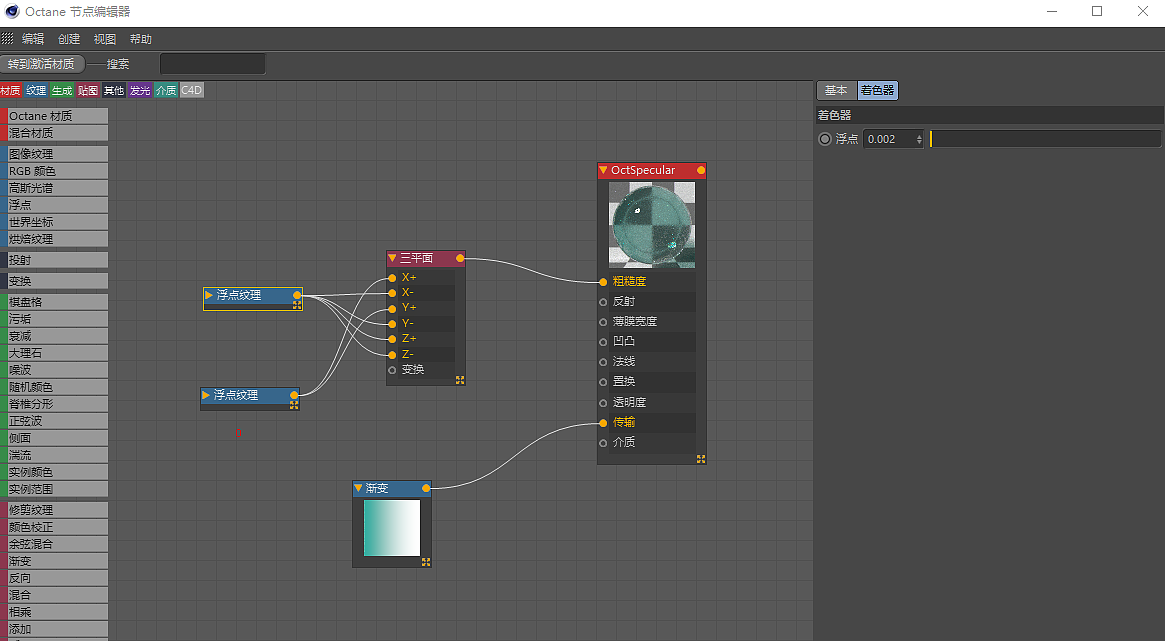Click the OctSpecular node output port

[x=701, y=170]
